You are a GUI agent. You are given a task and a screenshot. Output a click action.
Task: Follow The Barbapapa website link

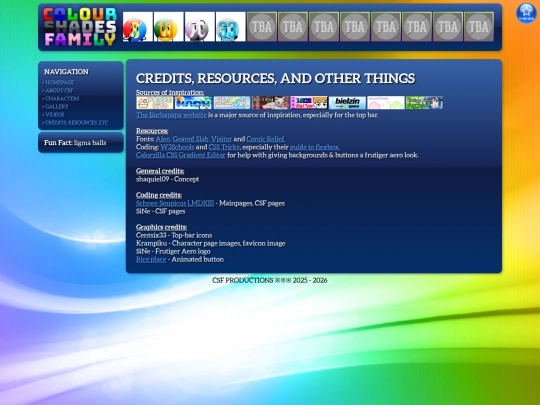[171, 115]
